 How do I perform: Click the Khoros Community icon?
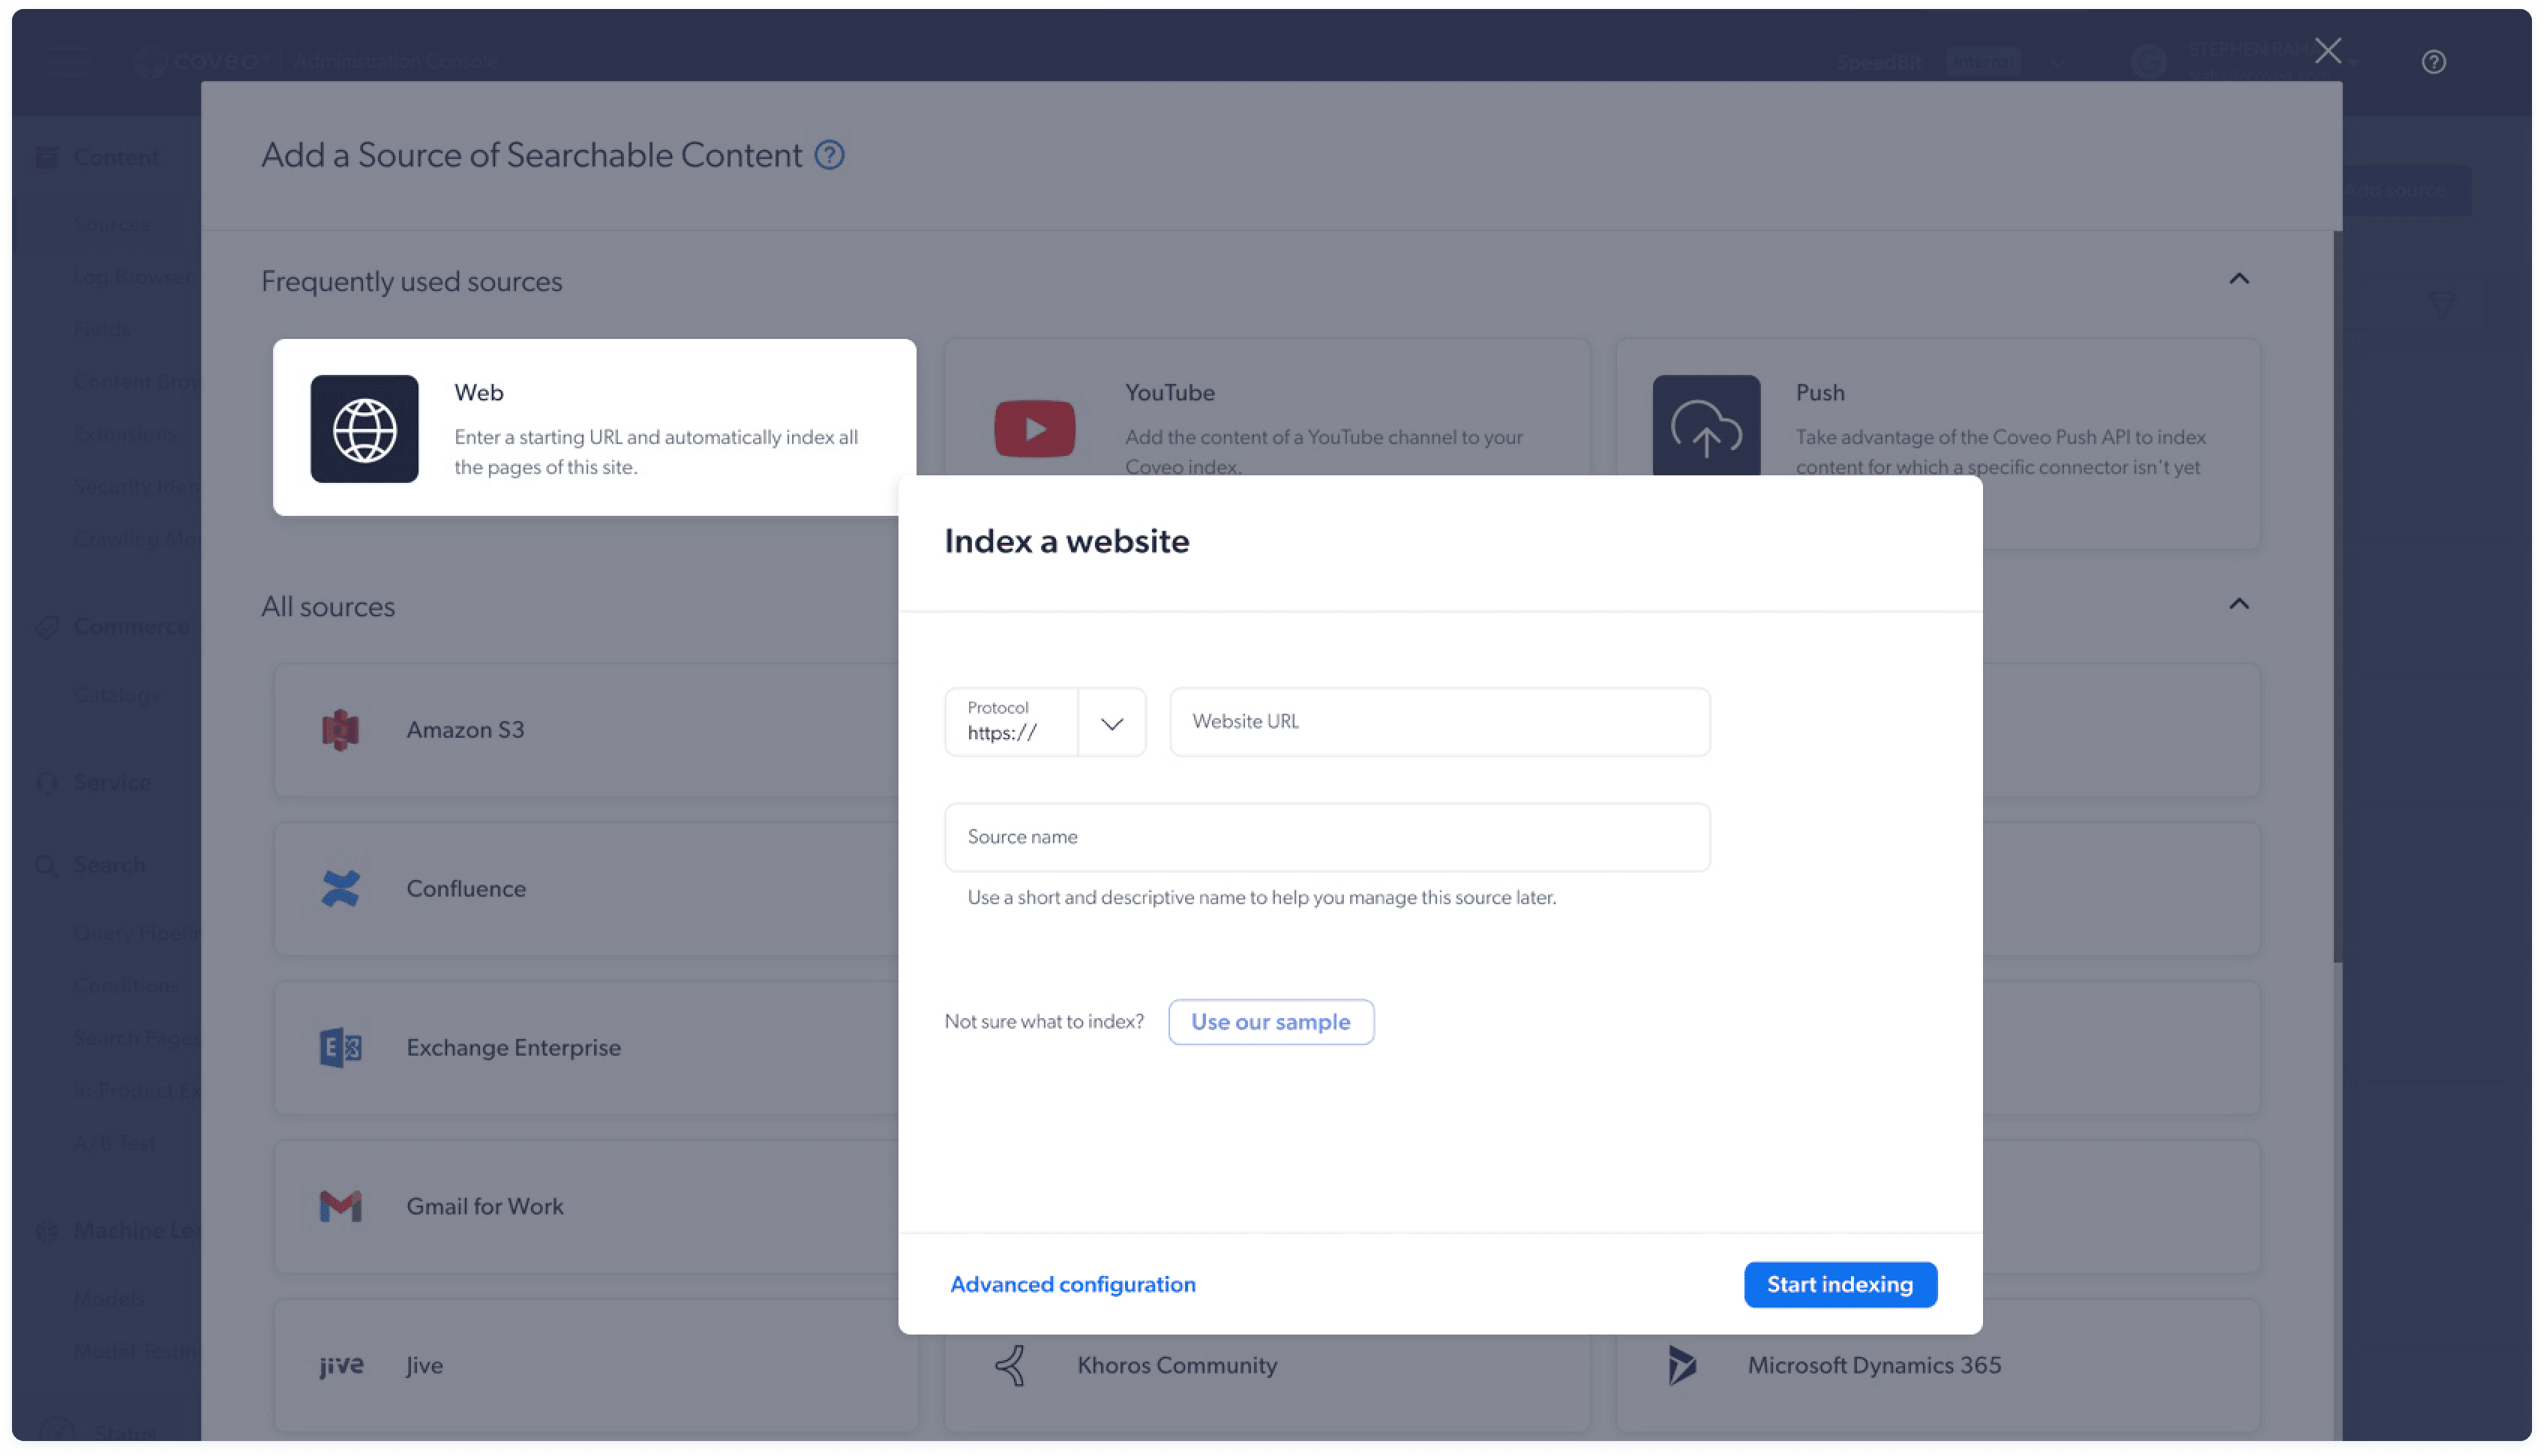click(1010, 1366)
